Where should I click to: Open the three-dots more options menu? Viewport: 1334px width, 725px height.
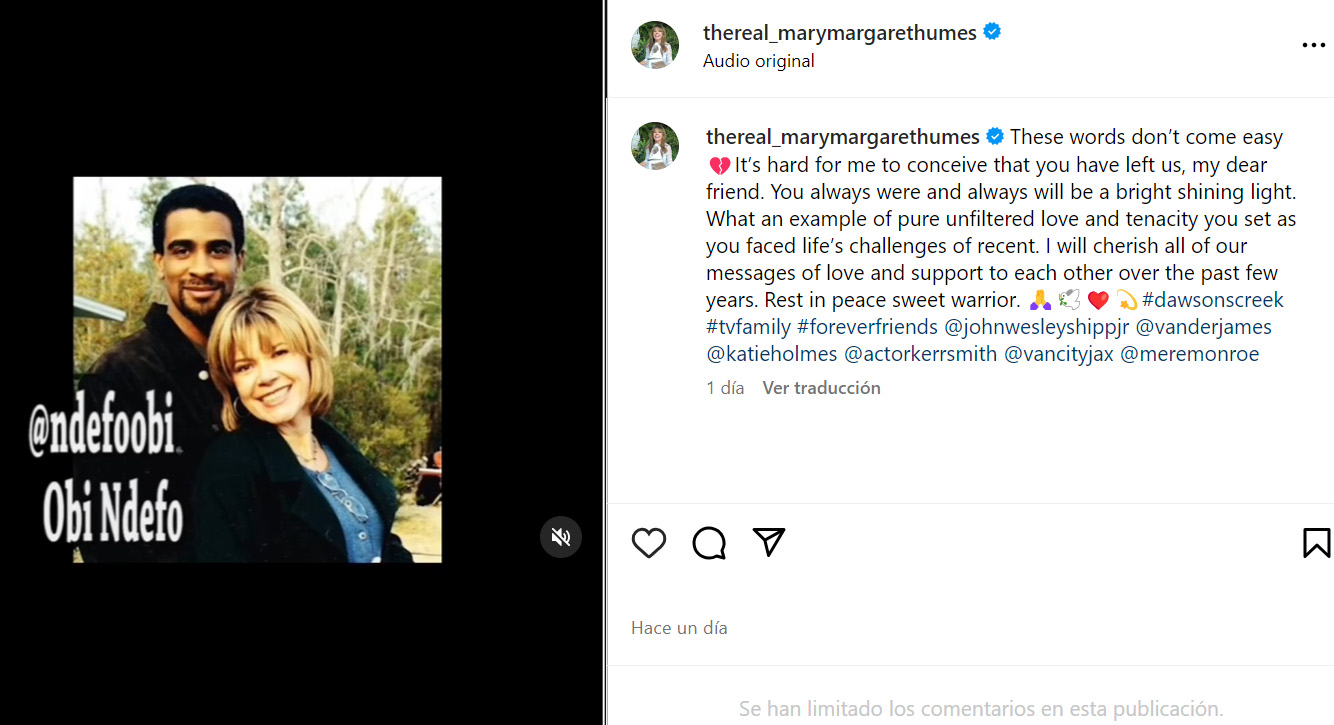[x=1312, y=45]
